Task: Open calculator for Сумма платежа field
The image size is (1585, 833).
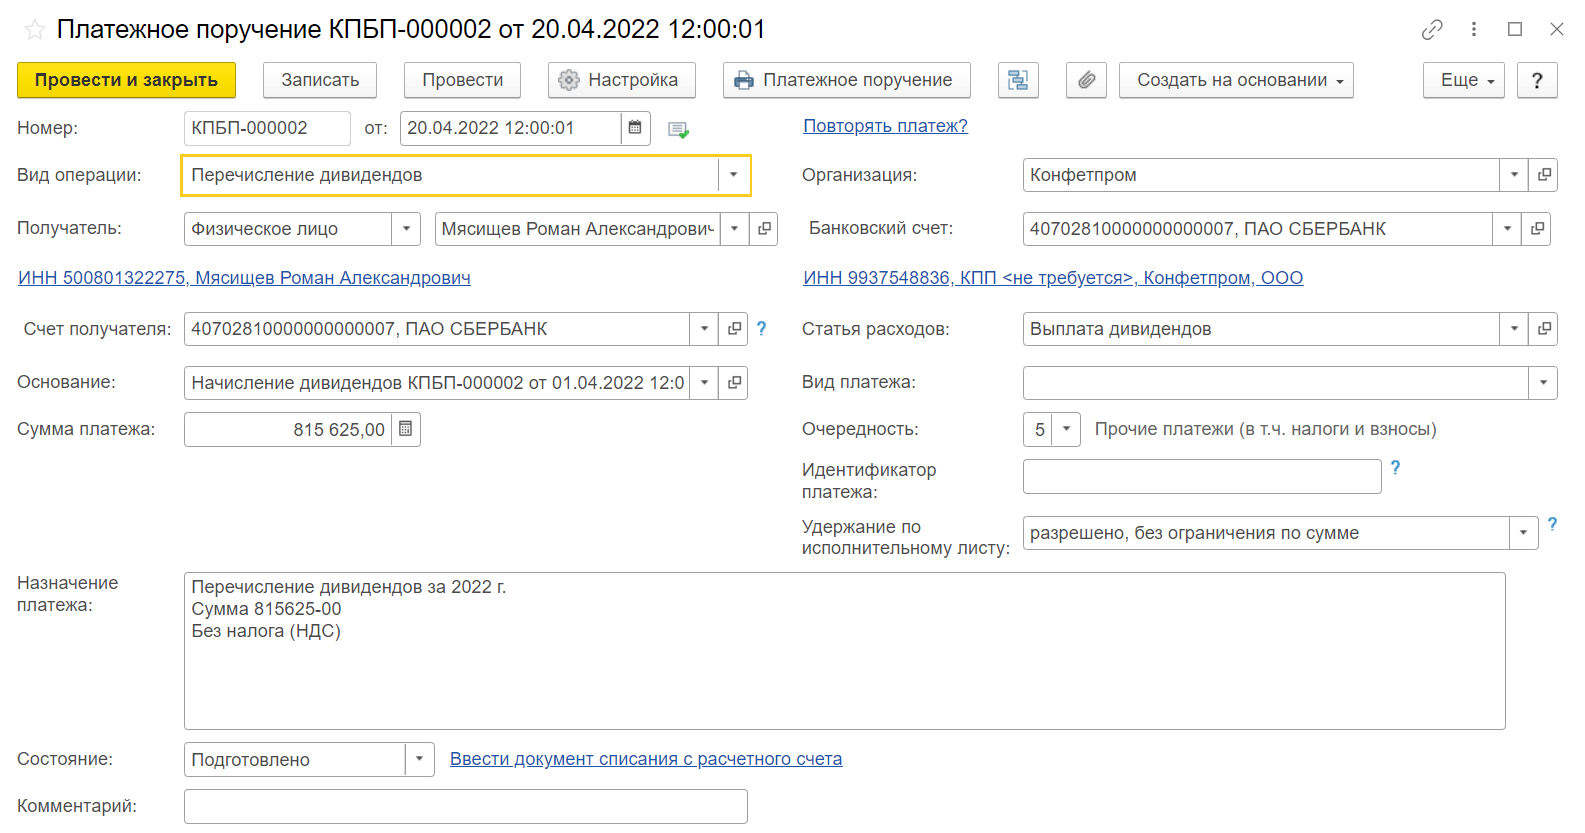Action: [406, 429]
